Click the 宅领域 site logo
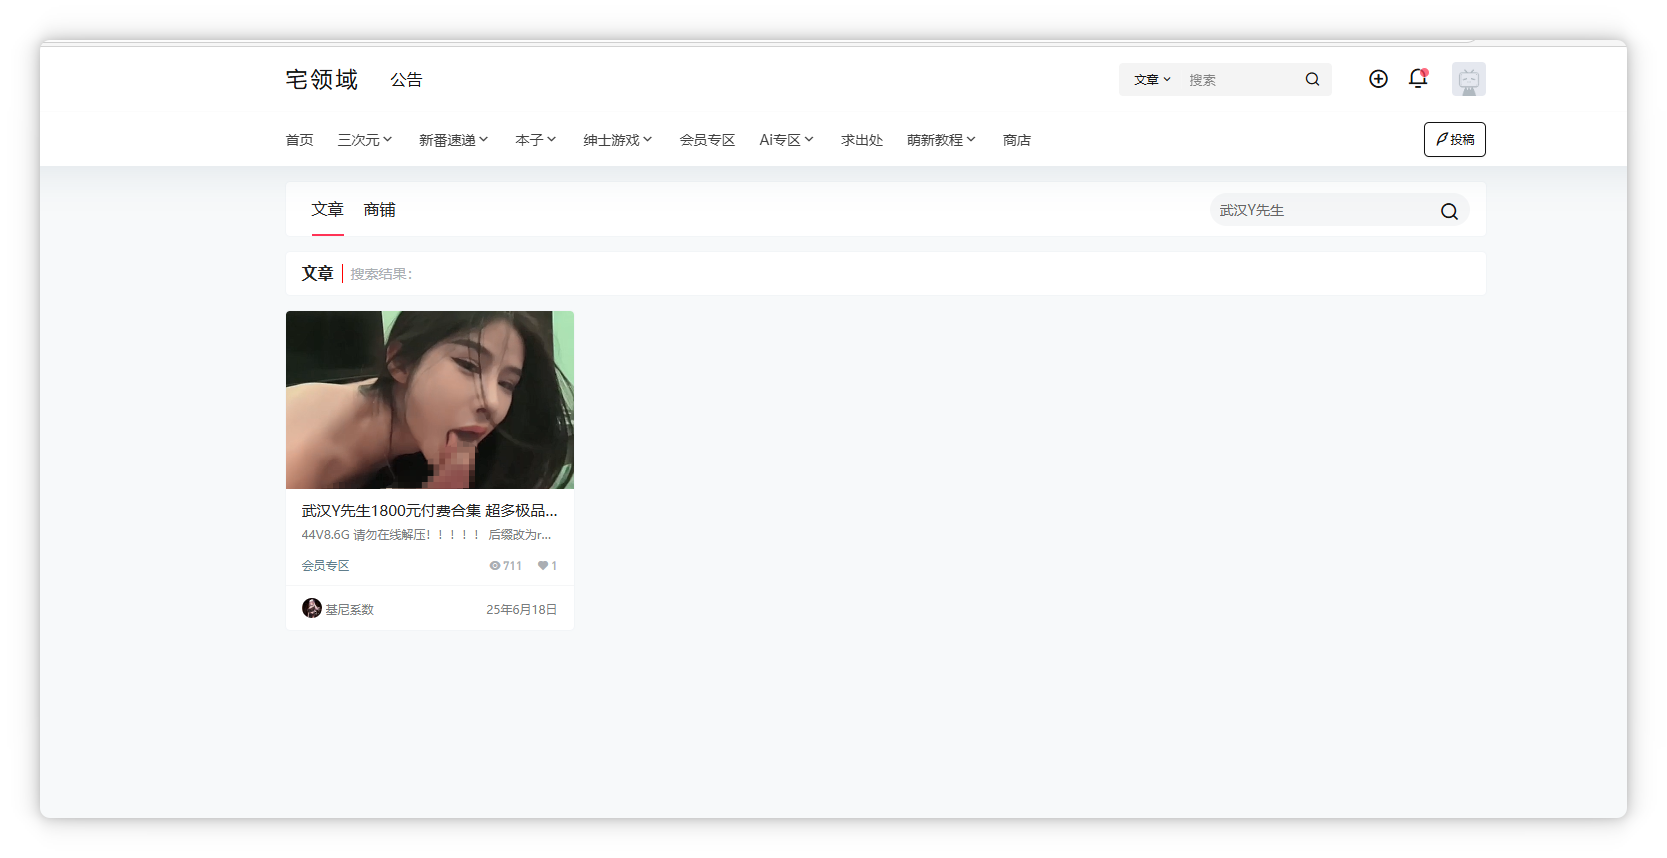Viewport: 1667px width, 858px height. pyautogui.click(x=321, y=79)
